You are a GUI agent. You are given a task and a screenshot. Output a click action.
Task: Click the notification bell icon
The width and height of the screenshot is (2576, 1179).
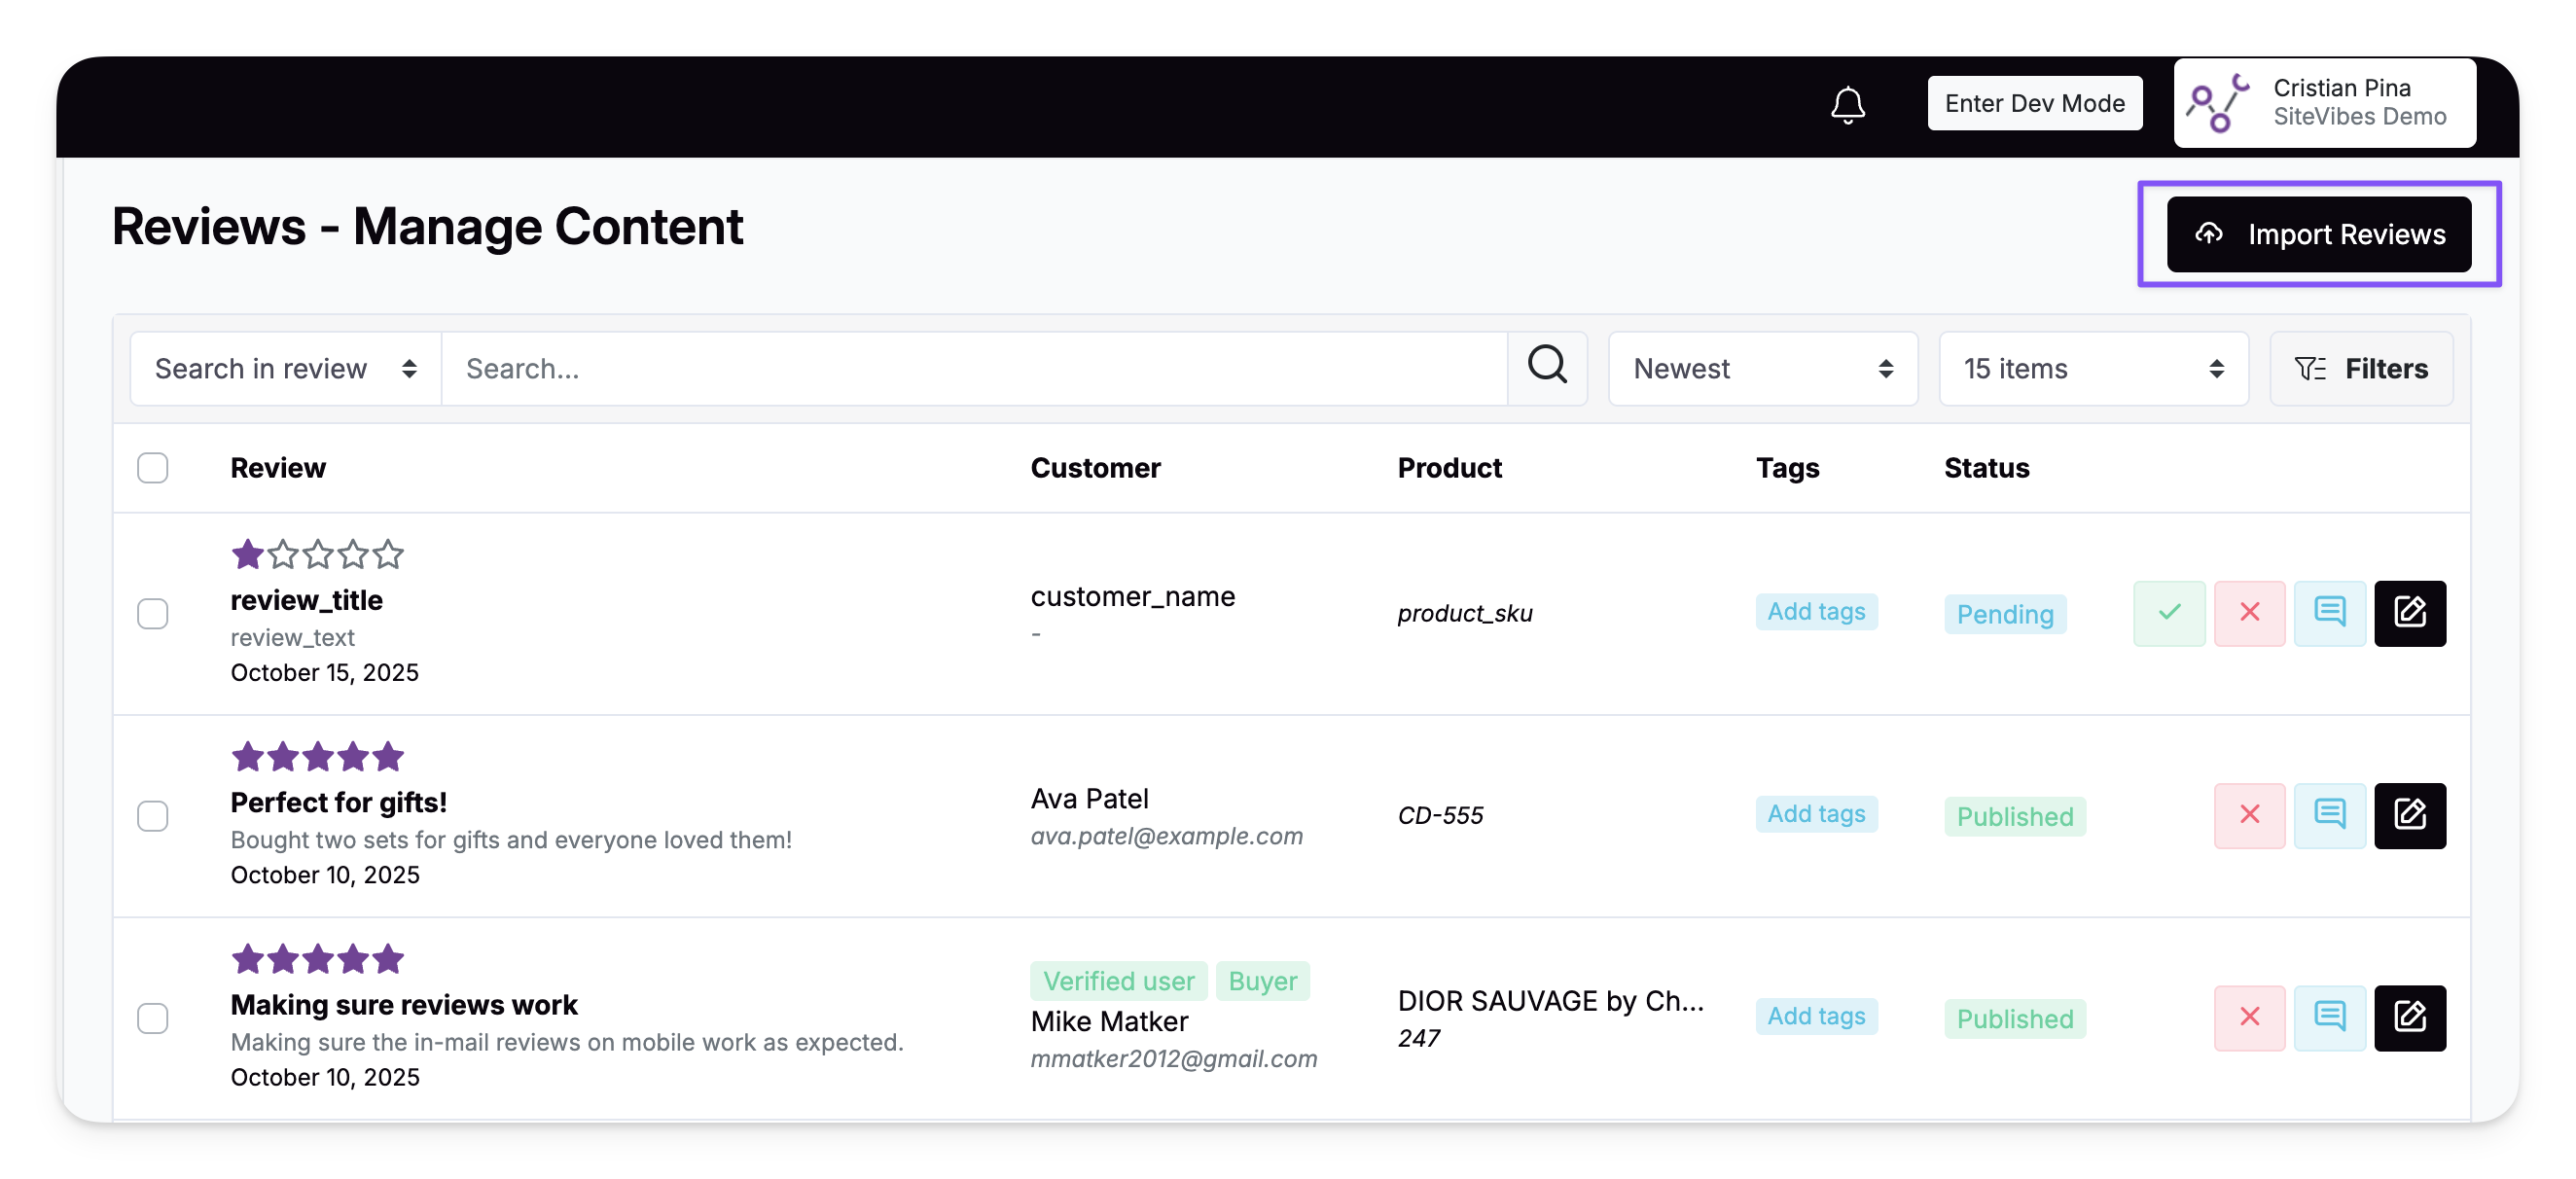[1846, 104]
